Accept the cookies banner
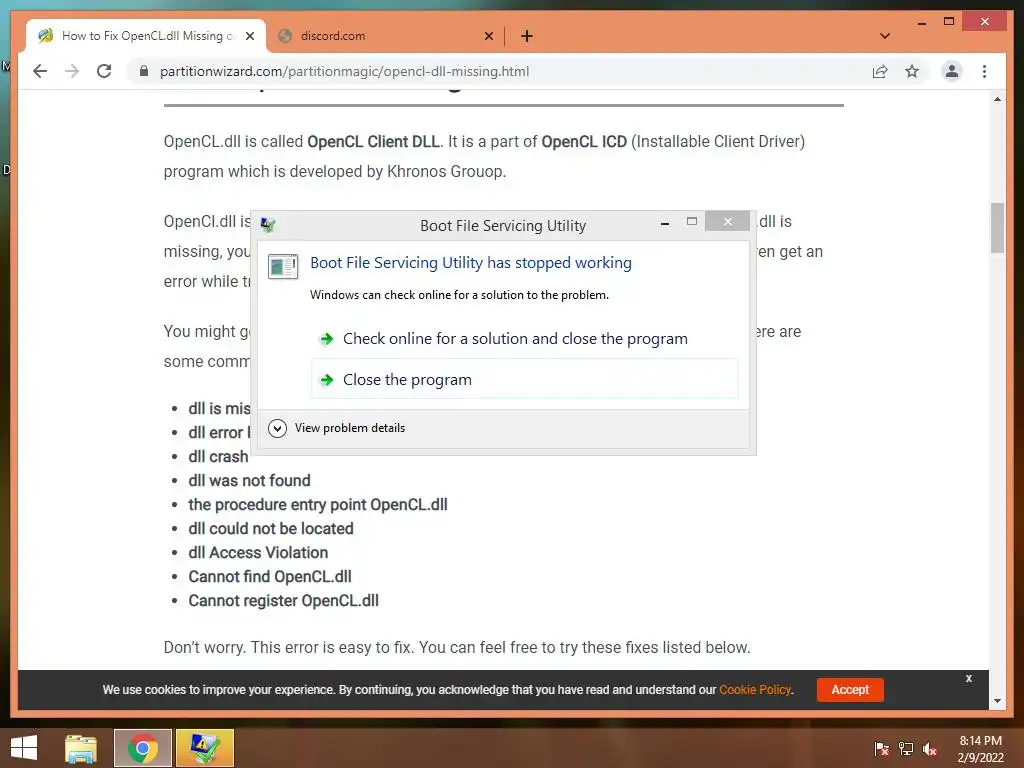The width and height of the screenshot is (1024, 768). pyautogui.click(x=850, y=690)
